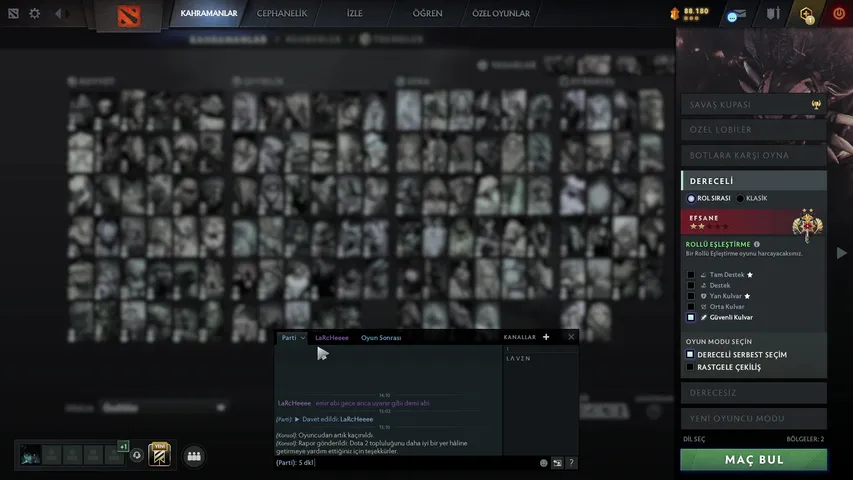Open the Kahramanlar tab
This screenshot has height=480, width=853.
point(209,13)
